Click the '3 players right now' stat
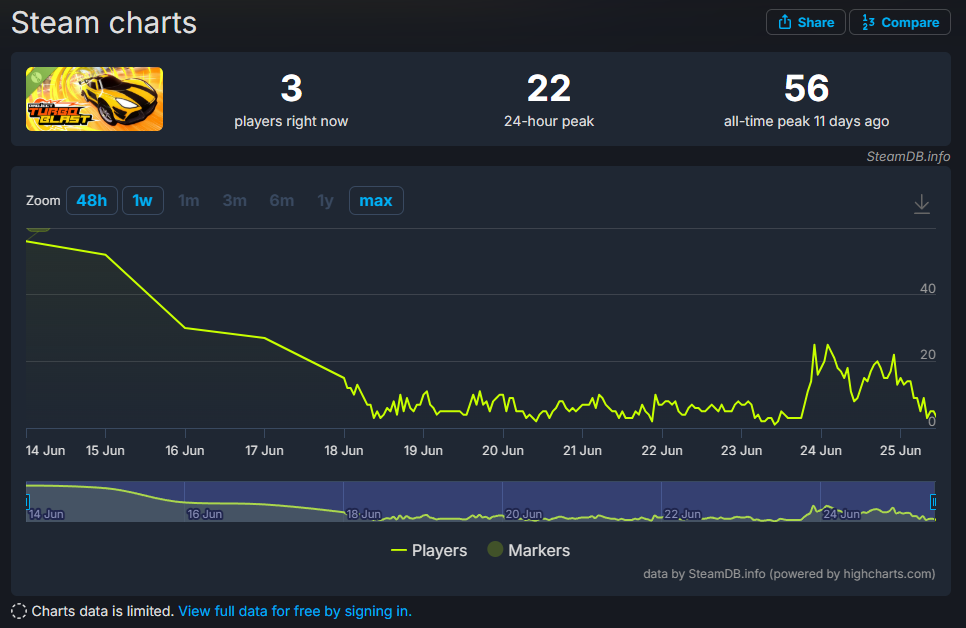Screen dimensions: 966x628 pyautogui.click(x=291, y=100)
